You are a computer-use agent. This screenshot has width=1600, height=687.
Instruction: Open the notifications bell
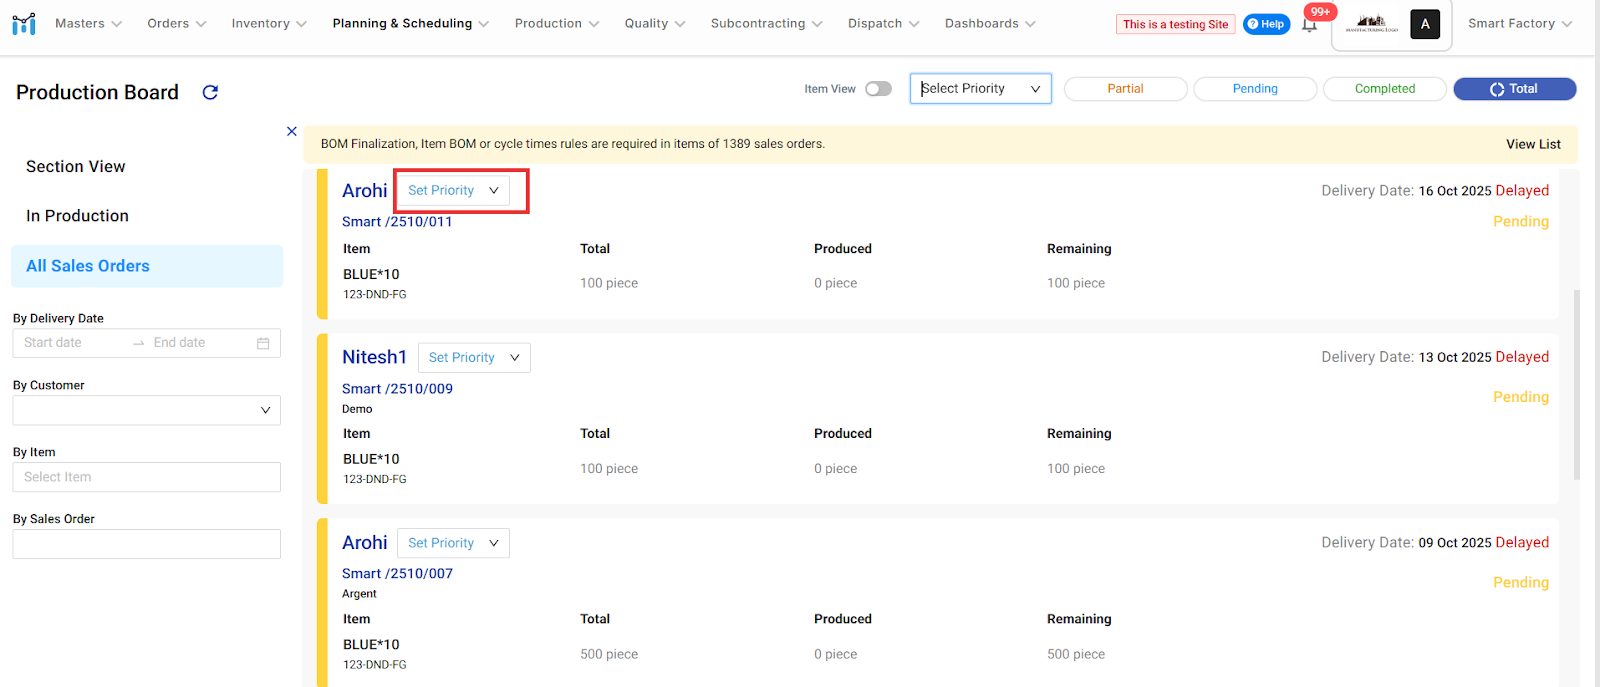(x=1309, y=25)
